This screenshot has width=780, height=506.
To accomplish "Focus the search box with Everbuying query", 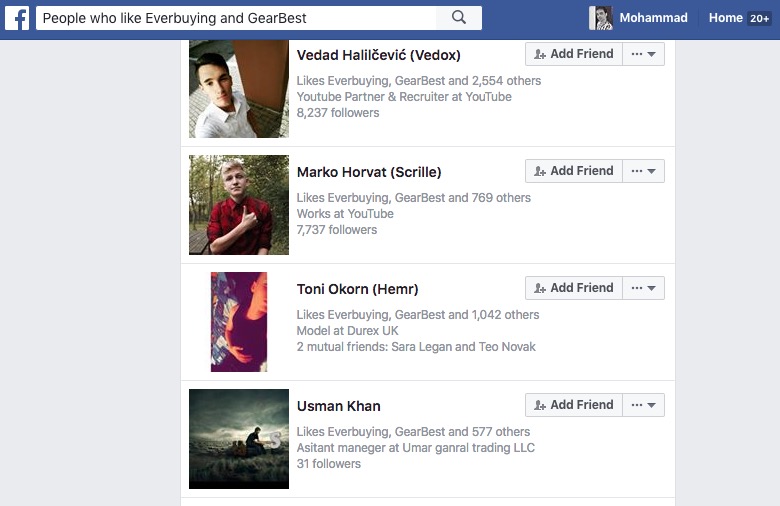I will pyautogui.click(x=236, y=18).
